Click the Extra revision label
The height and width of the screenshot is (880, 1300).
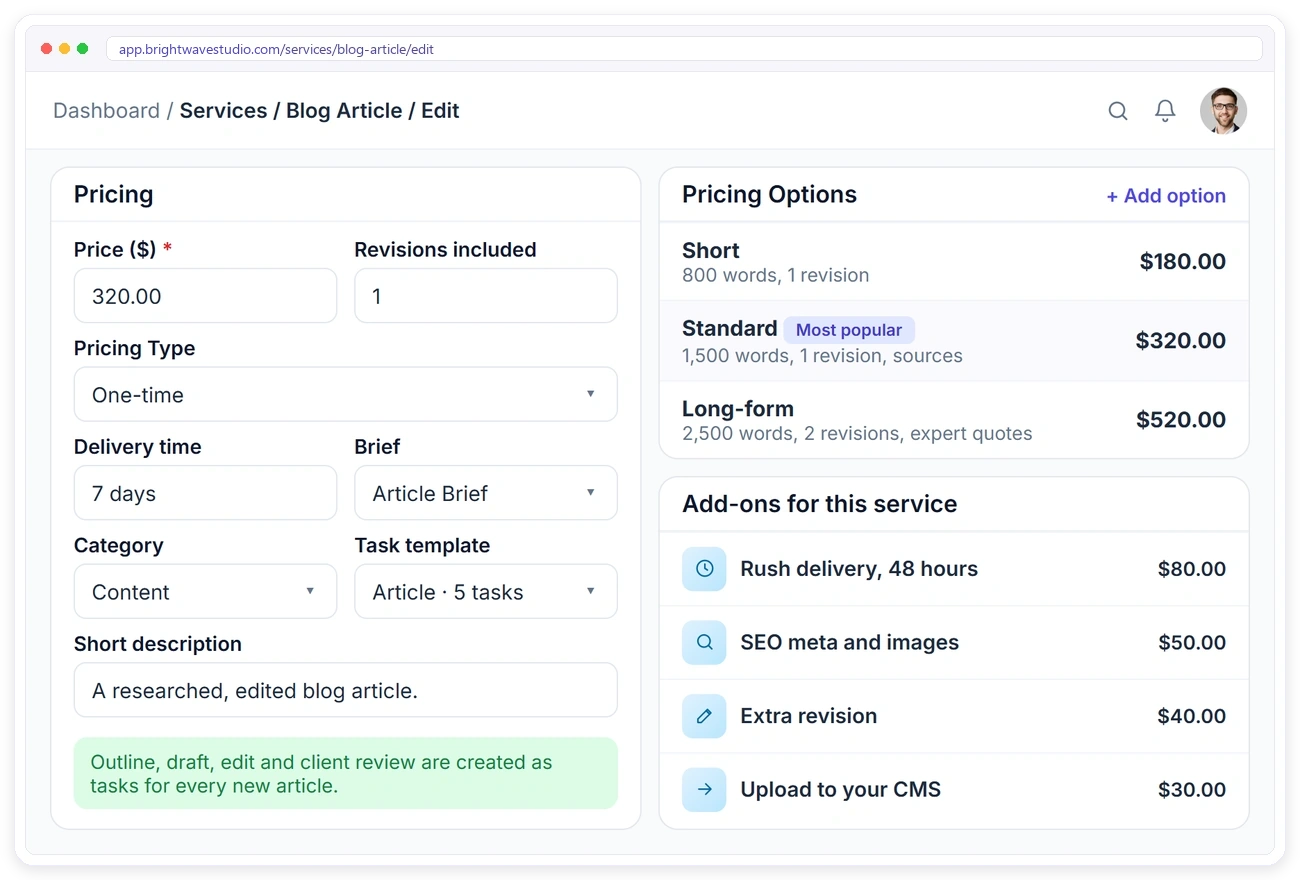tap(808, 716)
